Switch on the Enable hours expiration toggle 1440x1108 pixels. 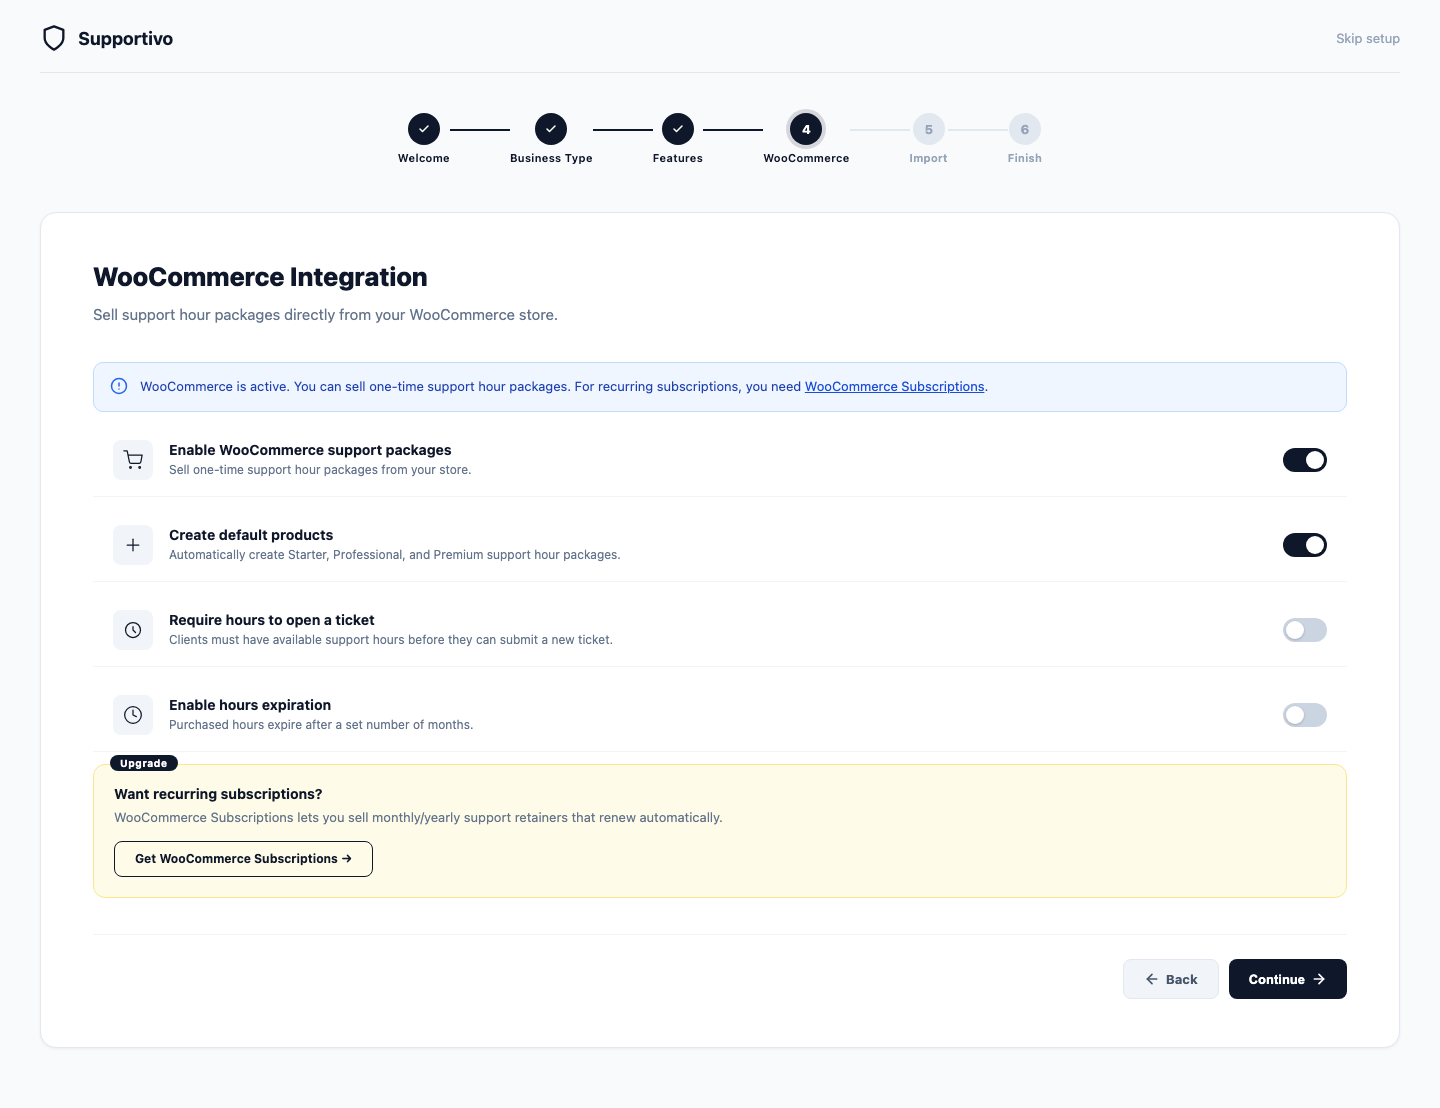click(1305, 715)
